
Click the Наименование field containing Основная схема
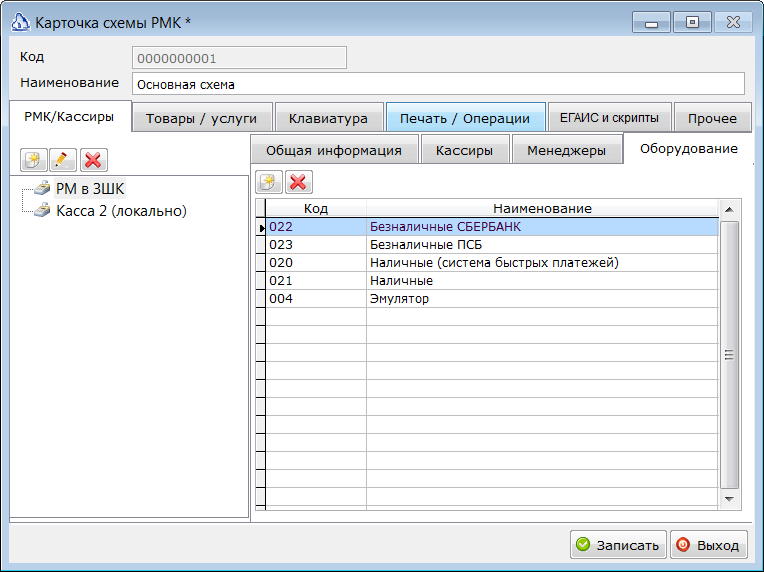point(438,84)
